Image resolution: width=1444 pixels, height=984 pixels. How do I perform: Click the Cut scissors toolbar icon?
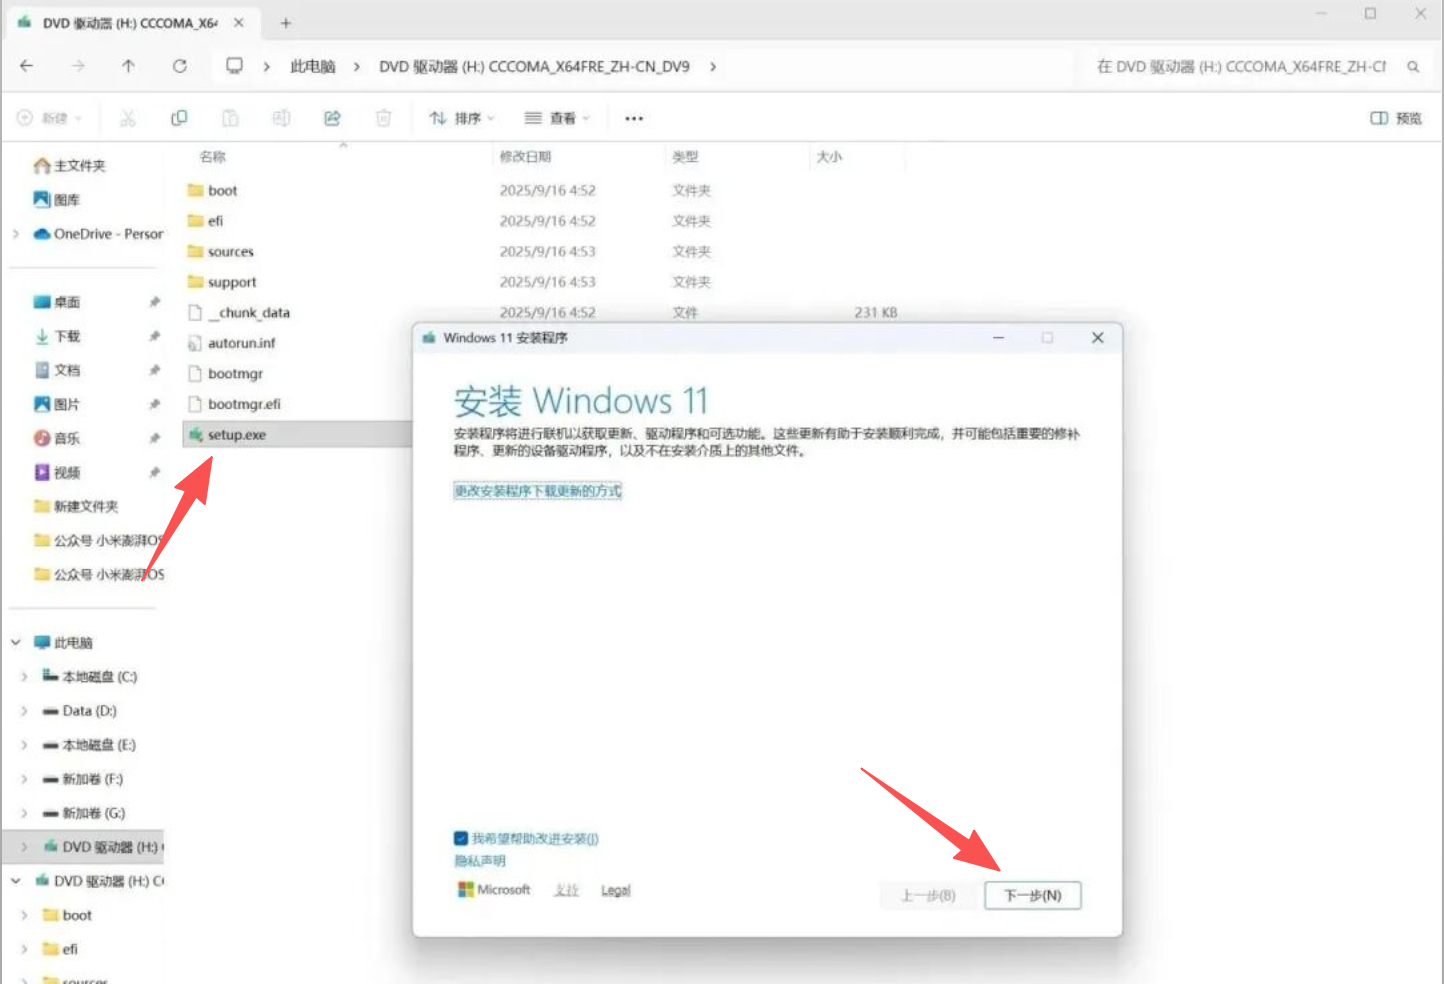point(128,118)
